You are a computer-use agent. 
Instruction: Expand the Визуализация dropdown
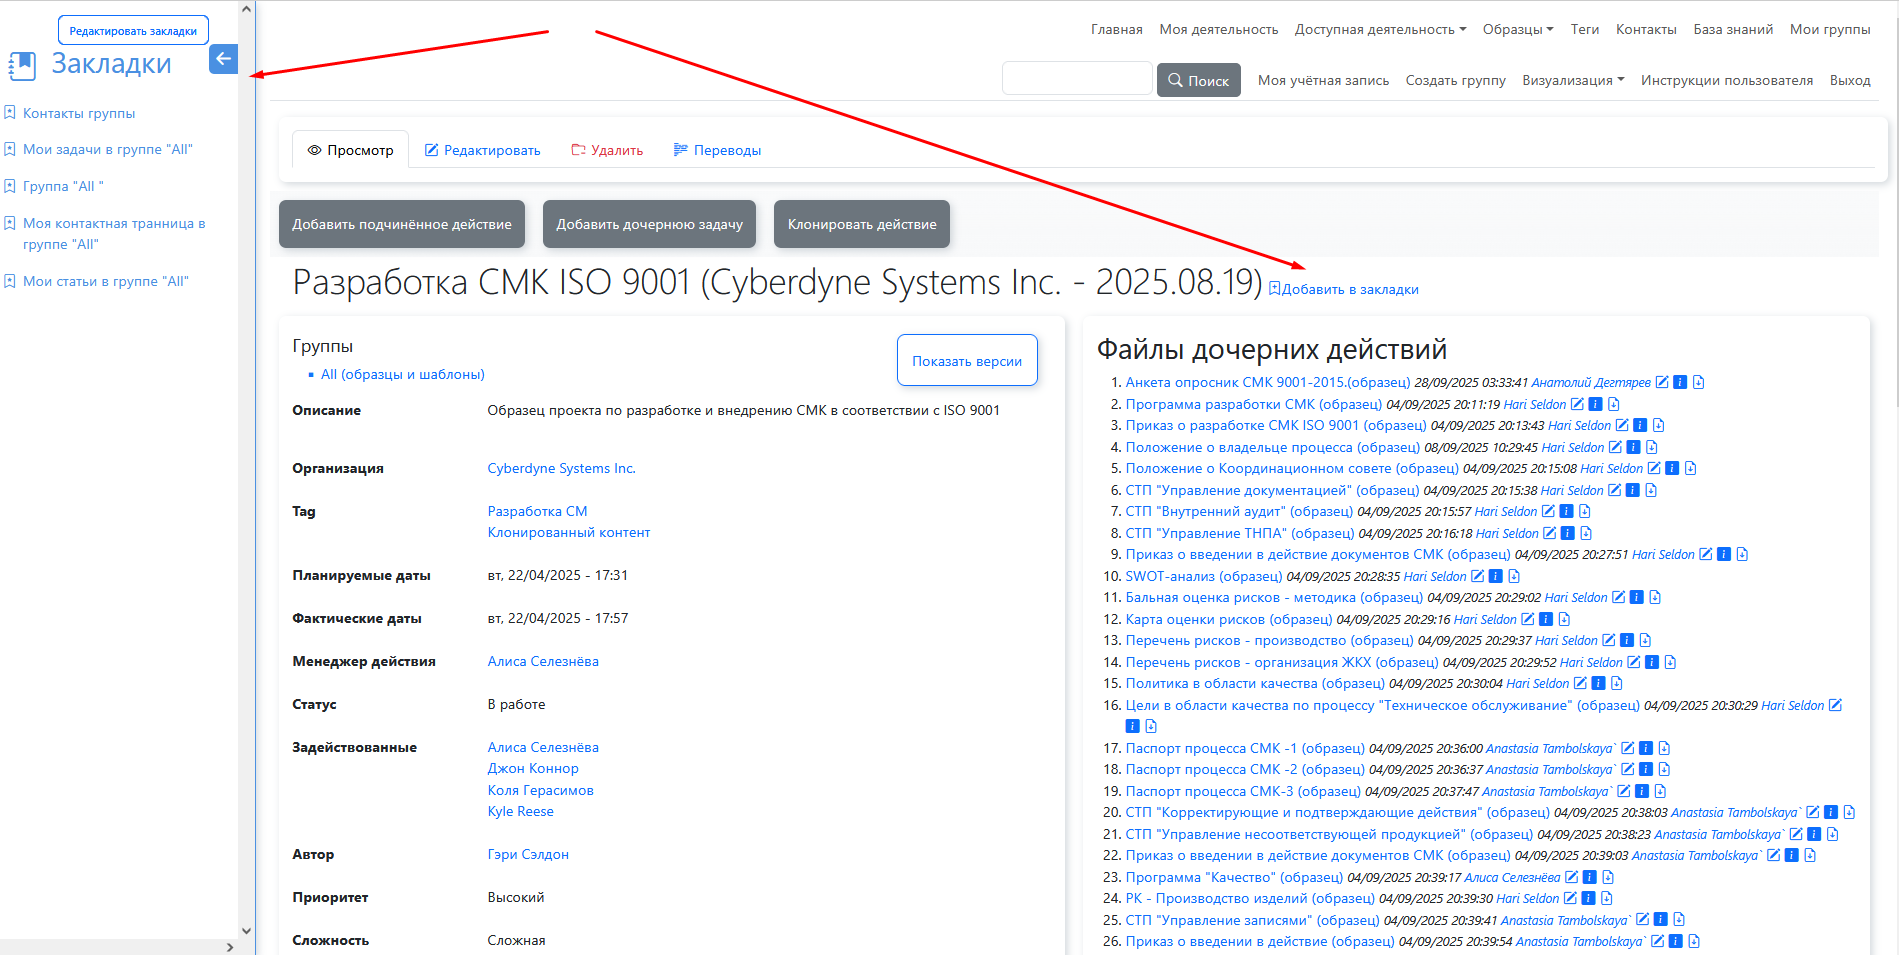tap(1573, 80)
